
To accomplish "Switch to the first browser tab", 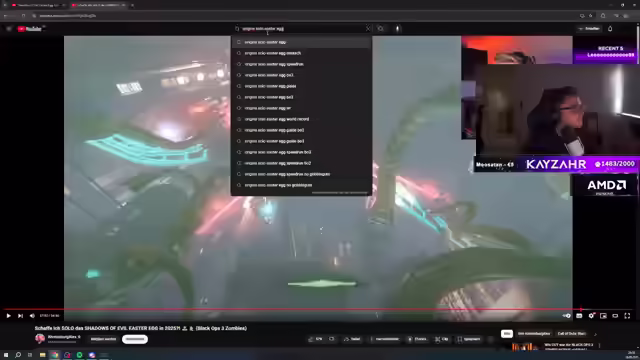I will pyautogui.click(x=37, y=5).
